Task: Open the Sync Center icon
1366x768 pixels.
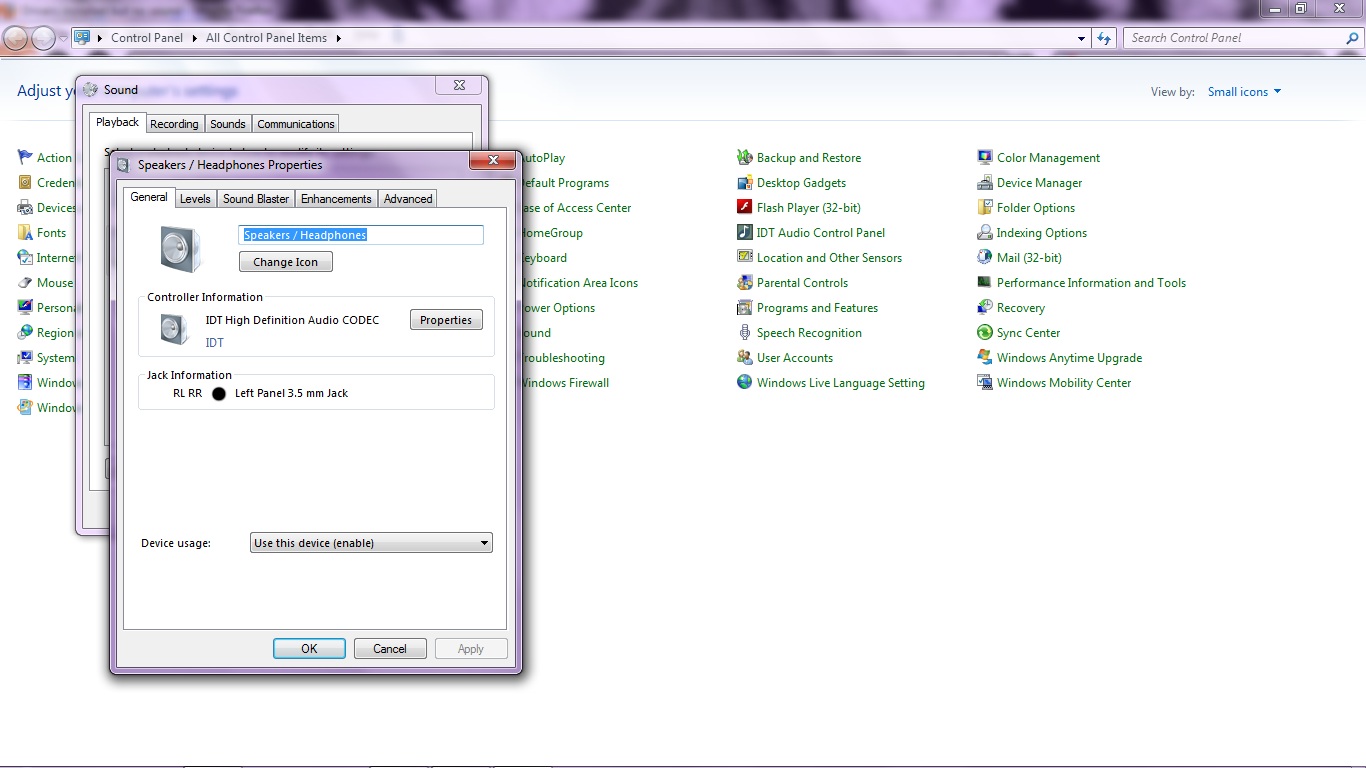Action: pos(984,333)
